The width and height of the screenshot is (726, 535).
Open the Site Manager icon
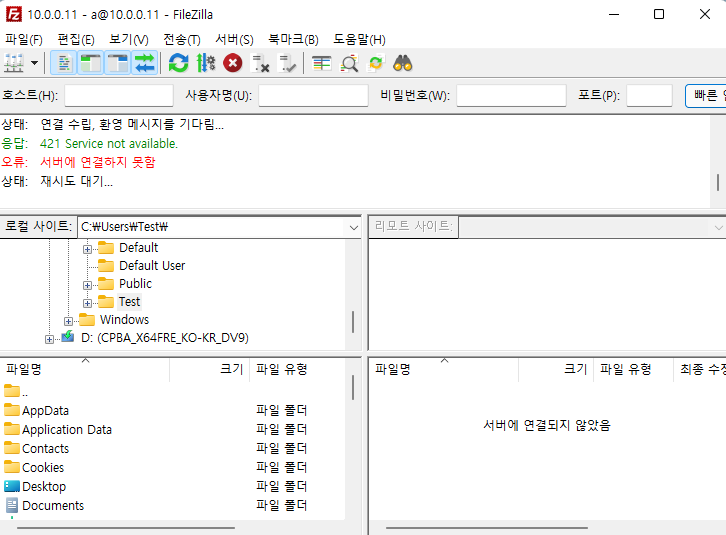pos(14,63)
